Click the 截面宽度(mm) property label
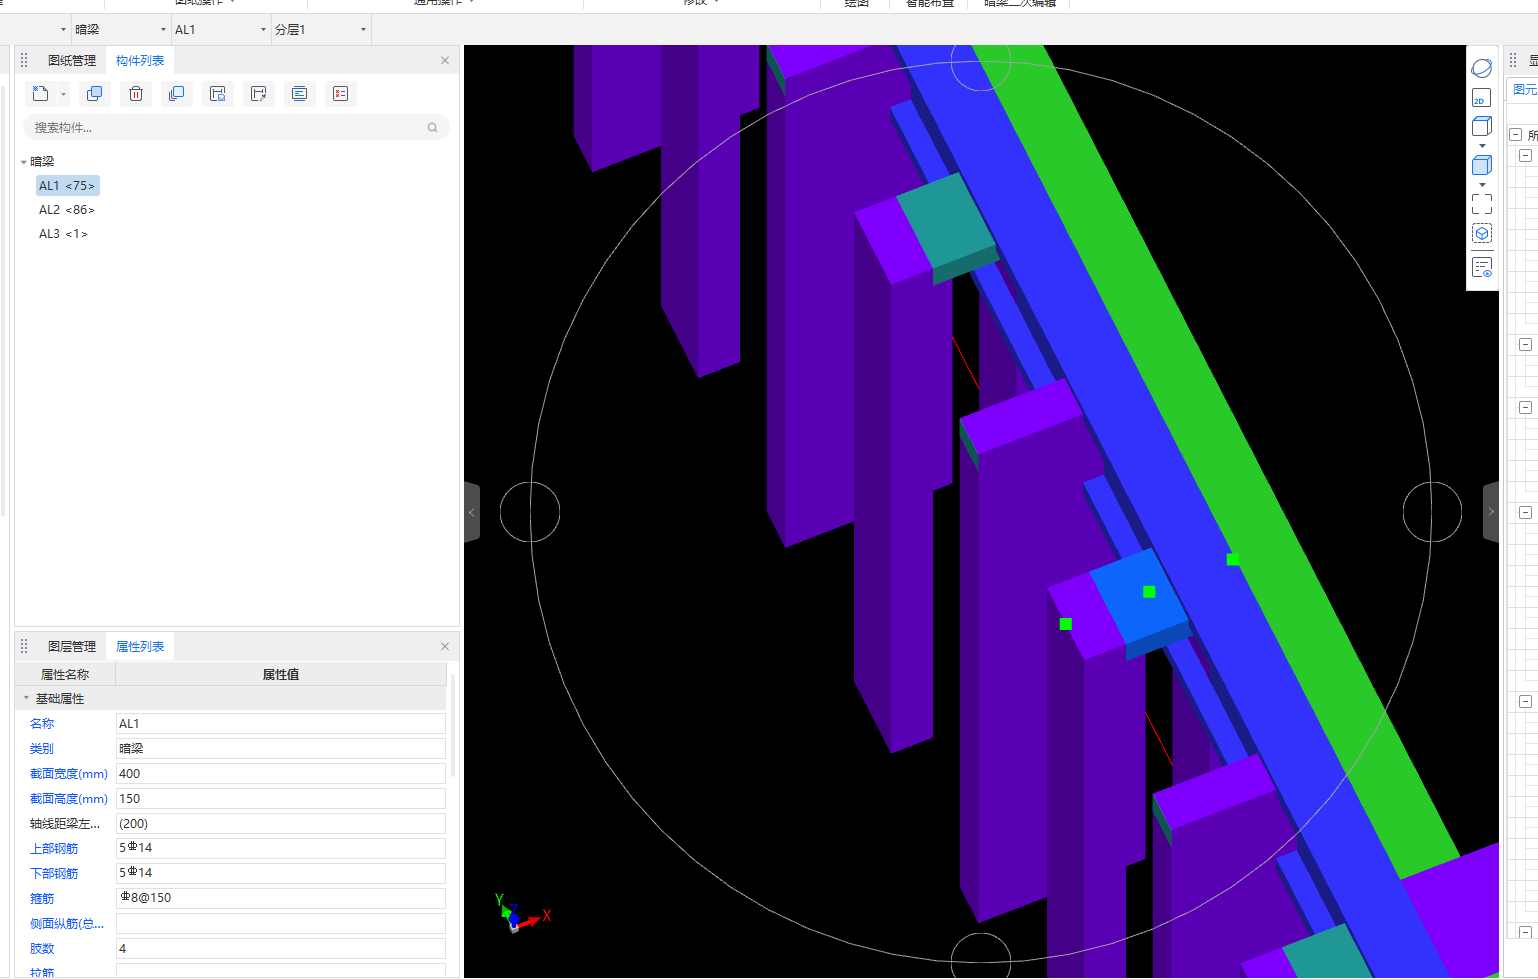The width and height of the screenshot is (1538, 979). [x=69, y=774]
